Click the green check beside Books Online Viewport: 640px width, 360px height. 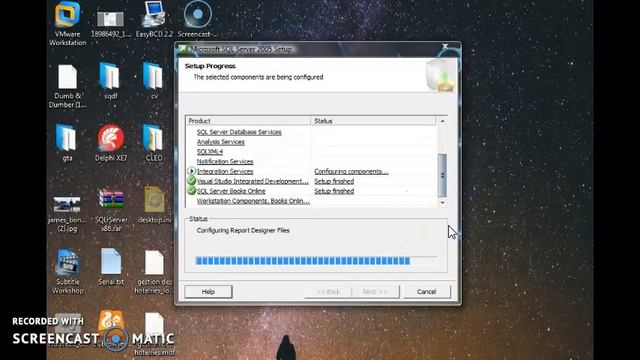tap(191, 190)
